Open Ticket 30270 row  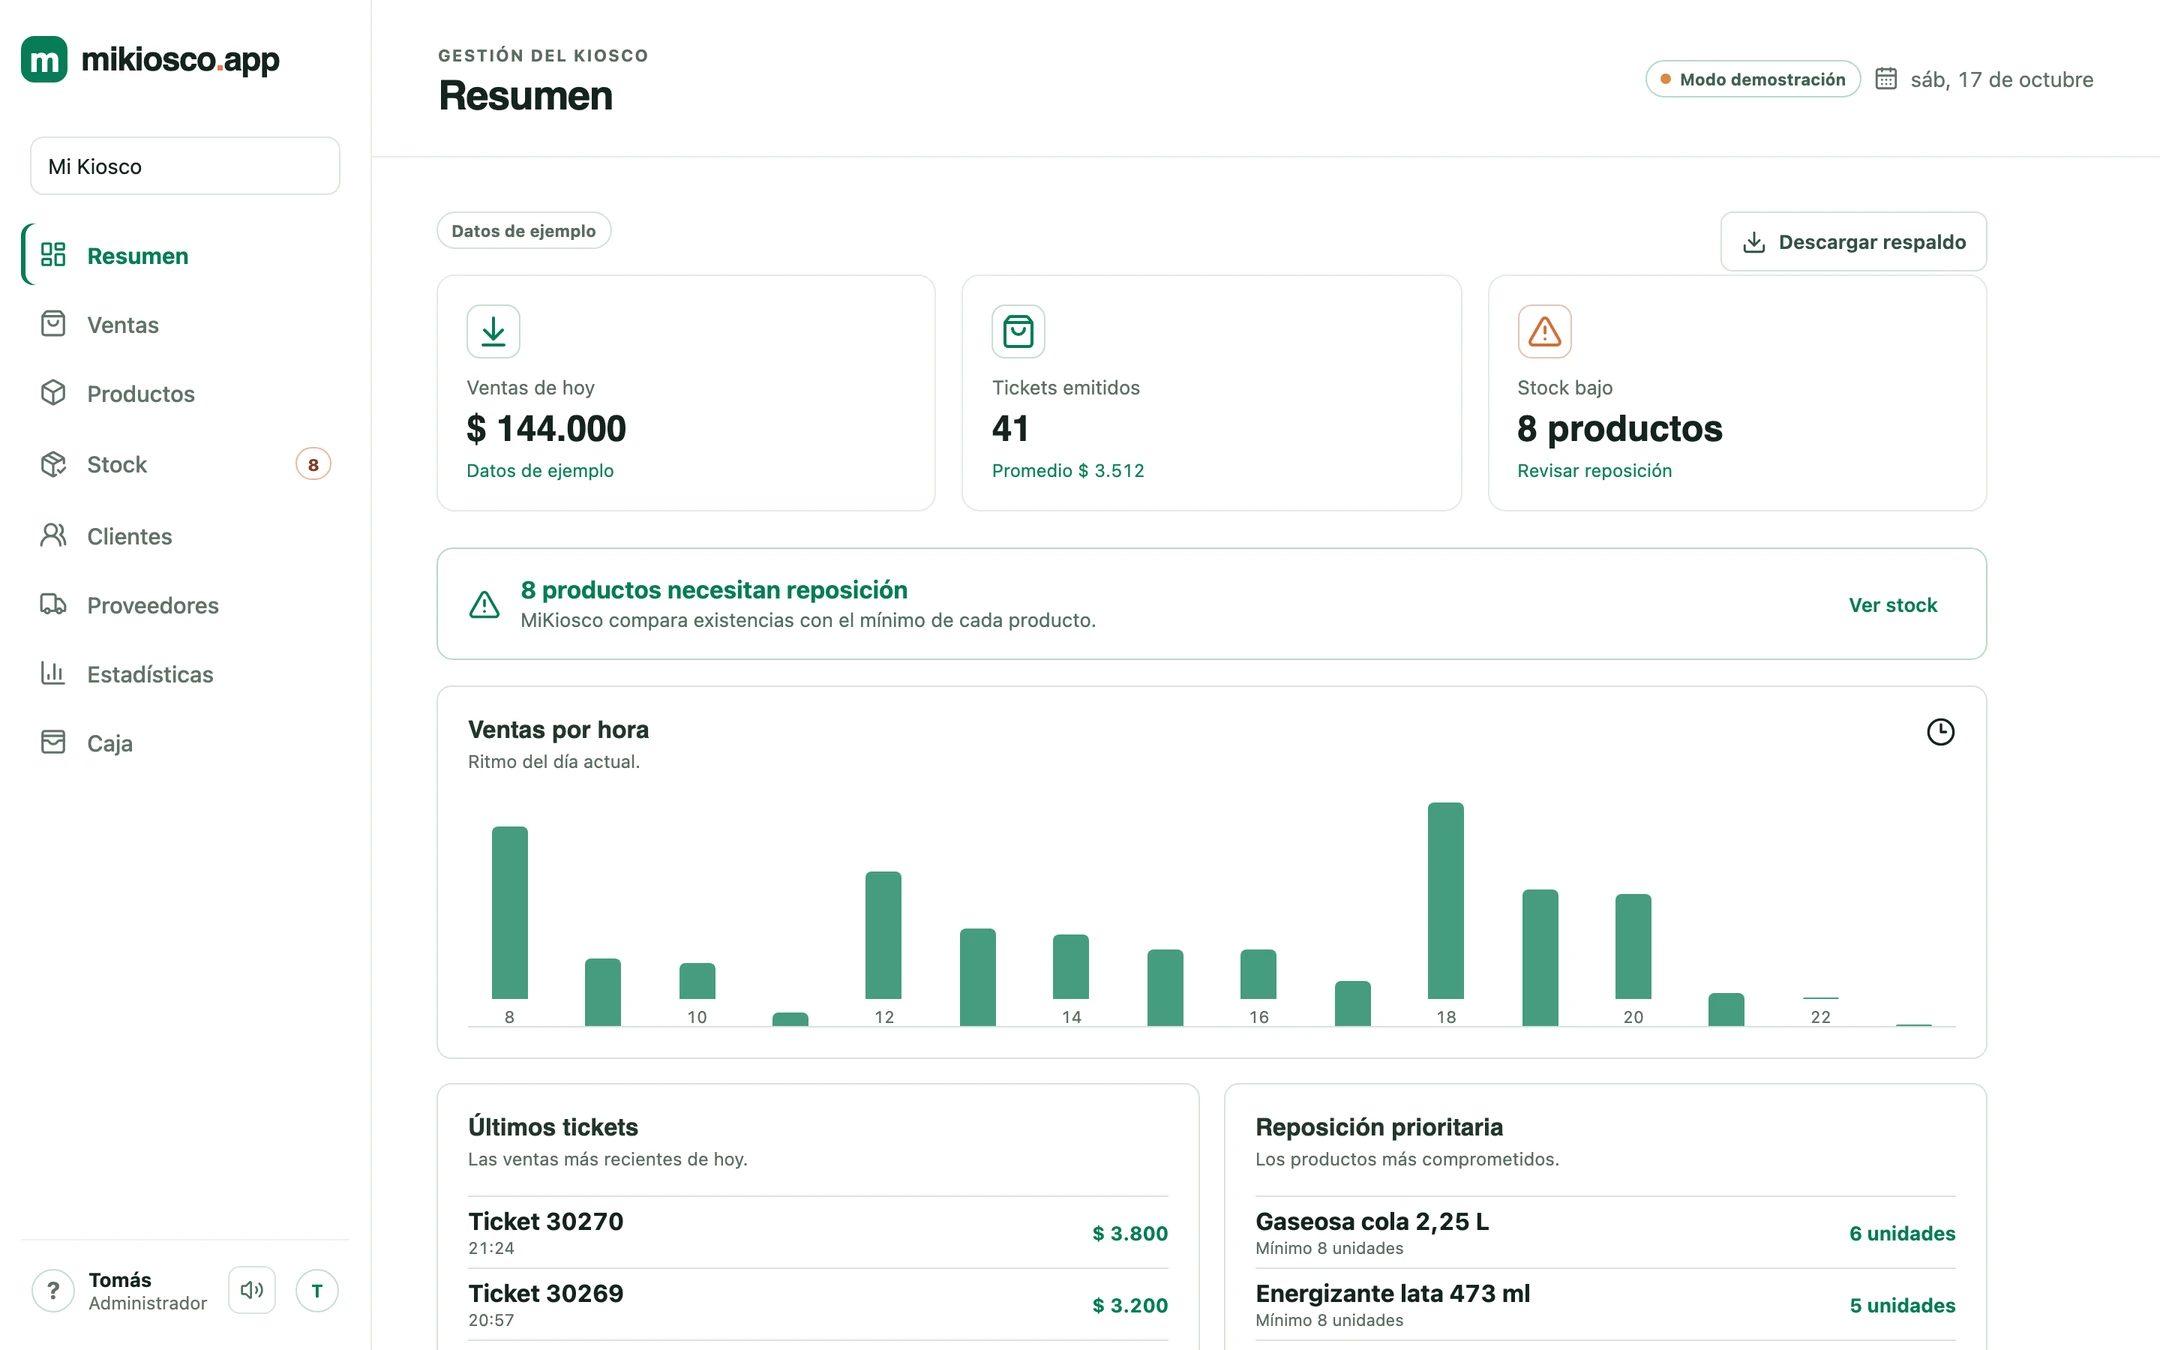pos(818,1233)
